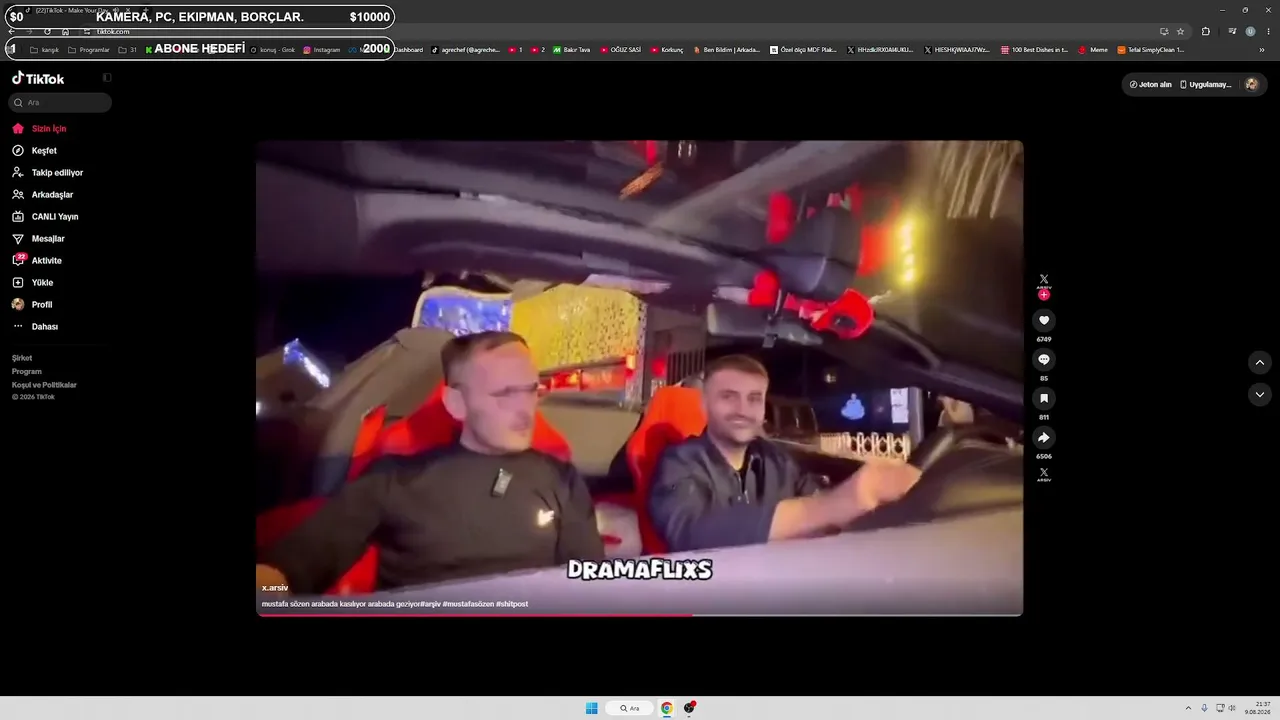Go to next video with down arrow
Viewport: 1280px width, 720px height.
pos(1260,395)
